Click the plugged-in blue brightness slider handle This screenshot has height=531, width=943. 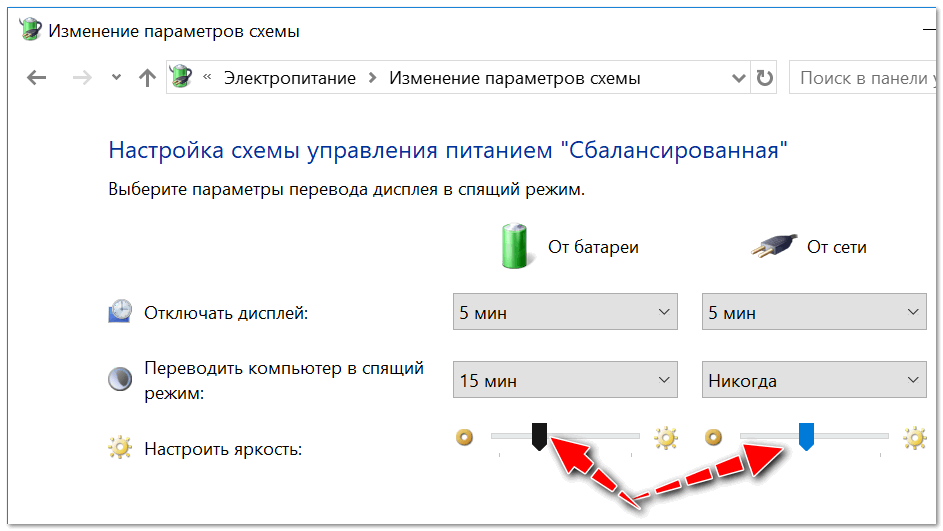click(807, 435)
